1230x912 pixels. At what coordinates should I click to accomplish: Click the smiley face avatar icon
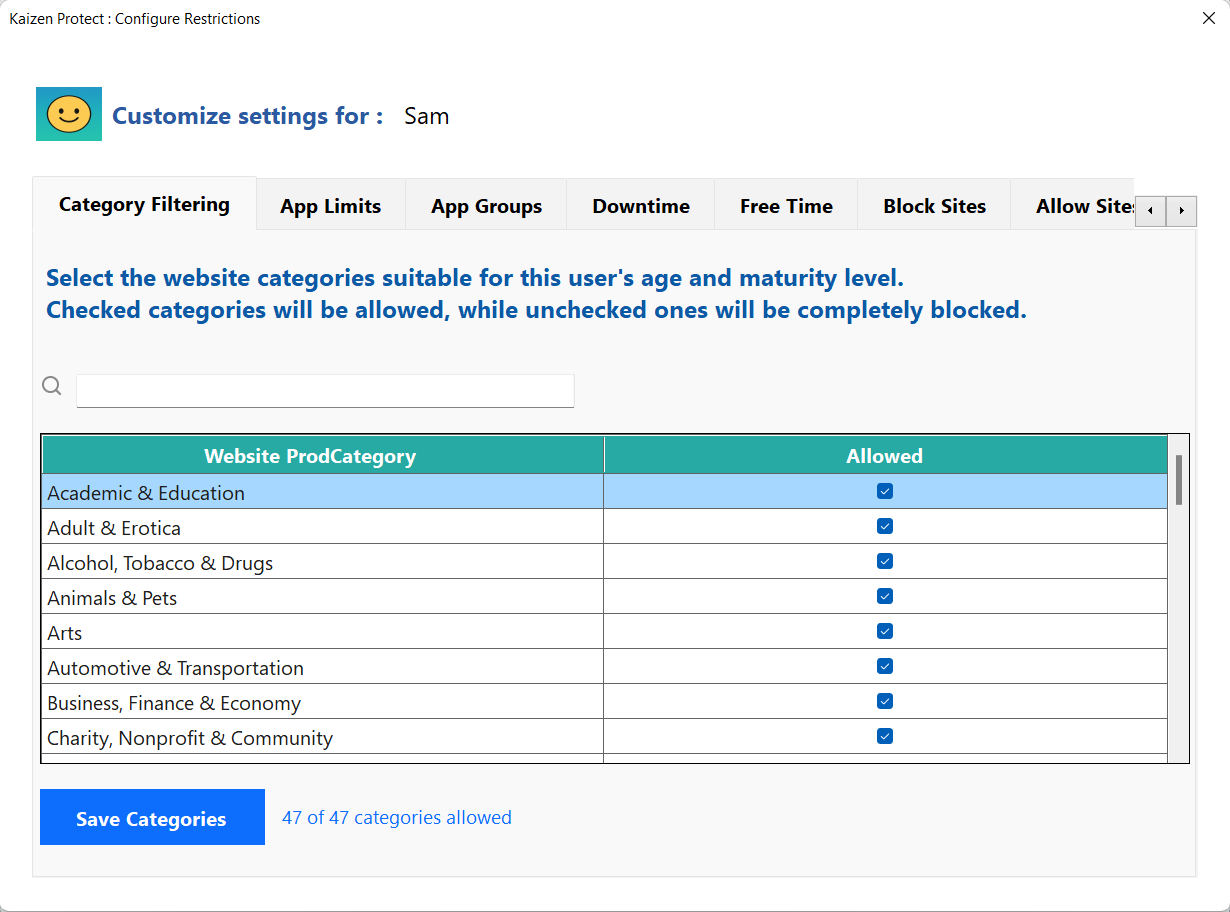tap(68, 113)
